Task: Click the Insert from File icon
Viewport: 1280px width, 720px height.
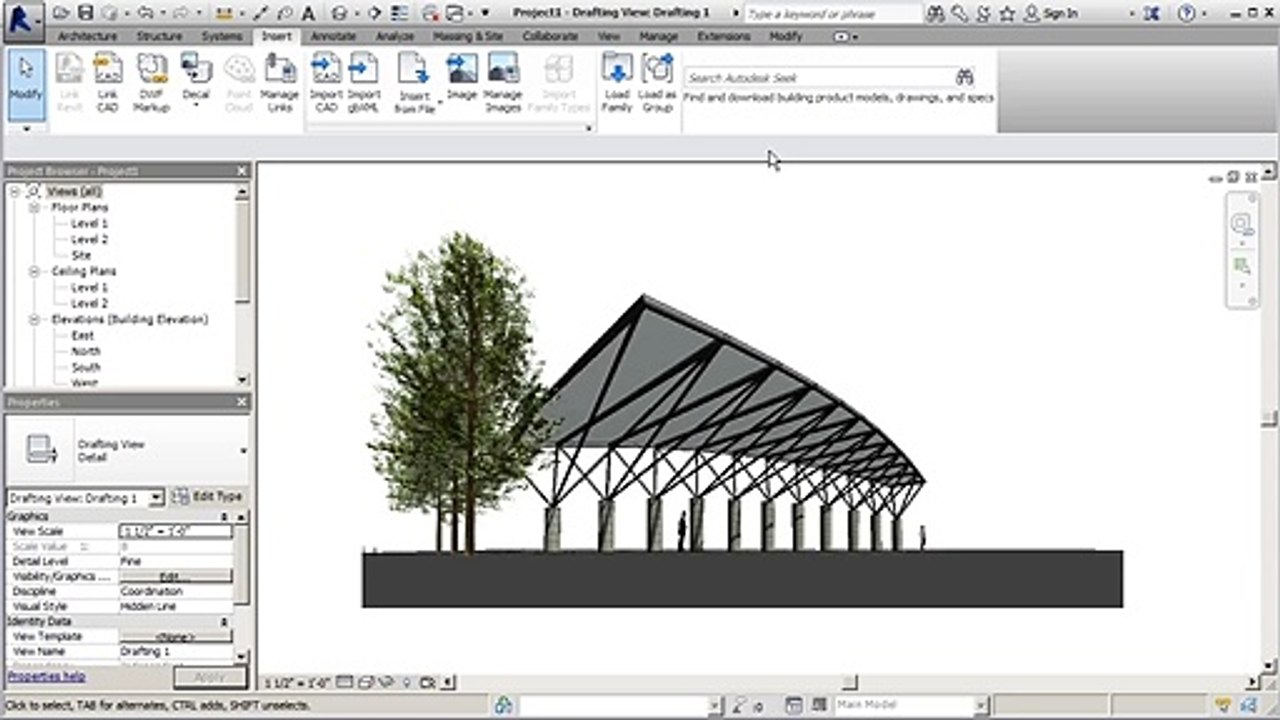Action: (413, 82)
